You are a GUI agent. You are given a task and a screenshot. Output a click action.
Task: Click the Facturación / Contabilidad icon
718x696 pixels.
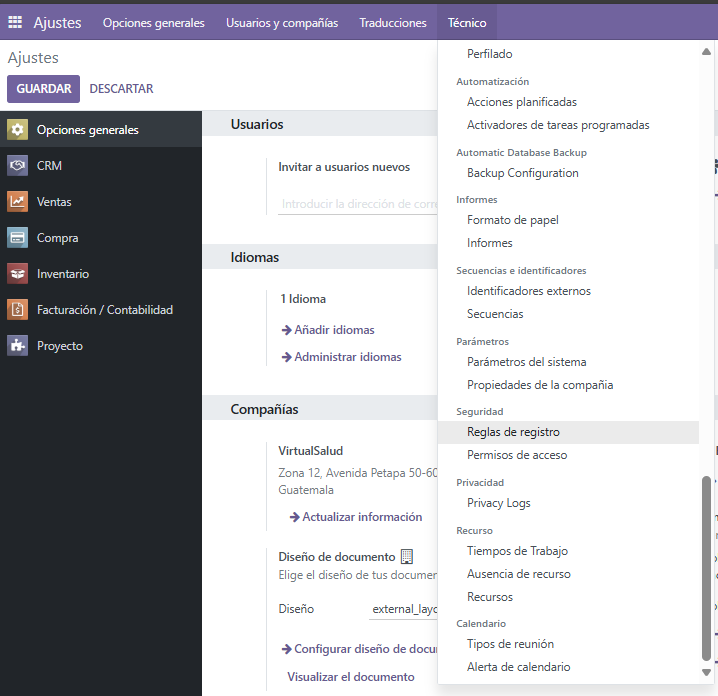tap(17, 310)
